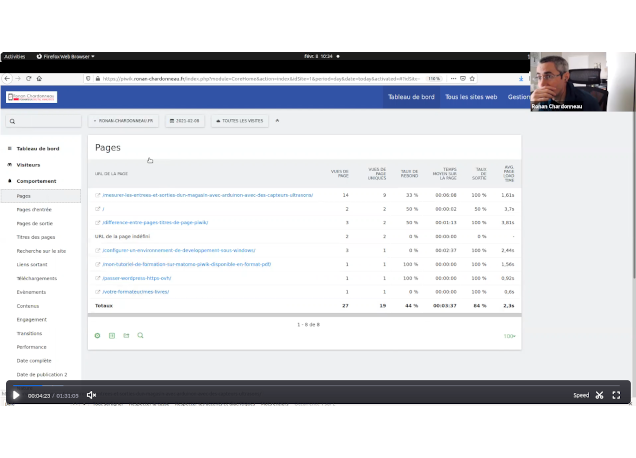The height and width of the screenshot is (458, 636).
Task: Enter fullscreen video mode
Action: pos(616,396)
